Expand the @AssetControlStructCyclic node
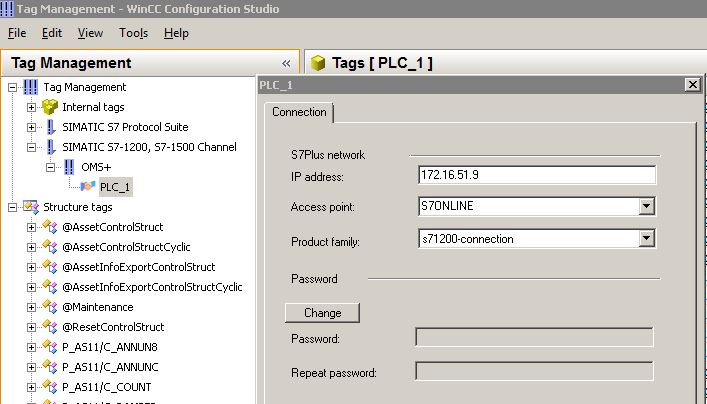This screenshot has height=404, width=707. (31, 248)
